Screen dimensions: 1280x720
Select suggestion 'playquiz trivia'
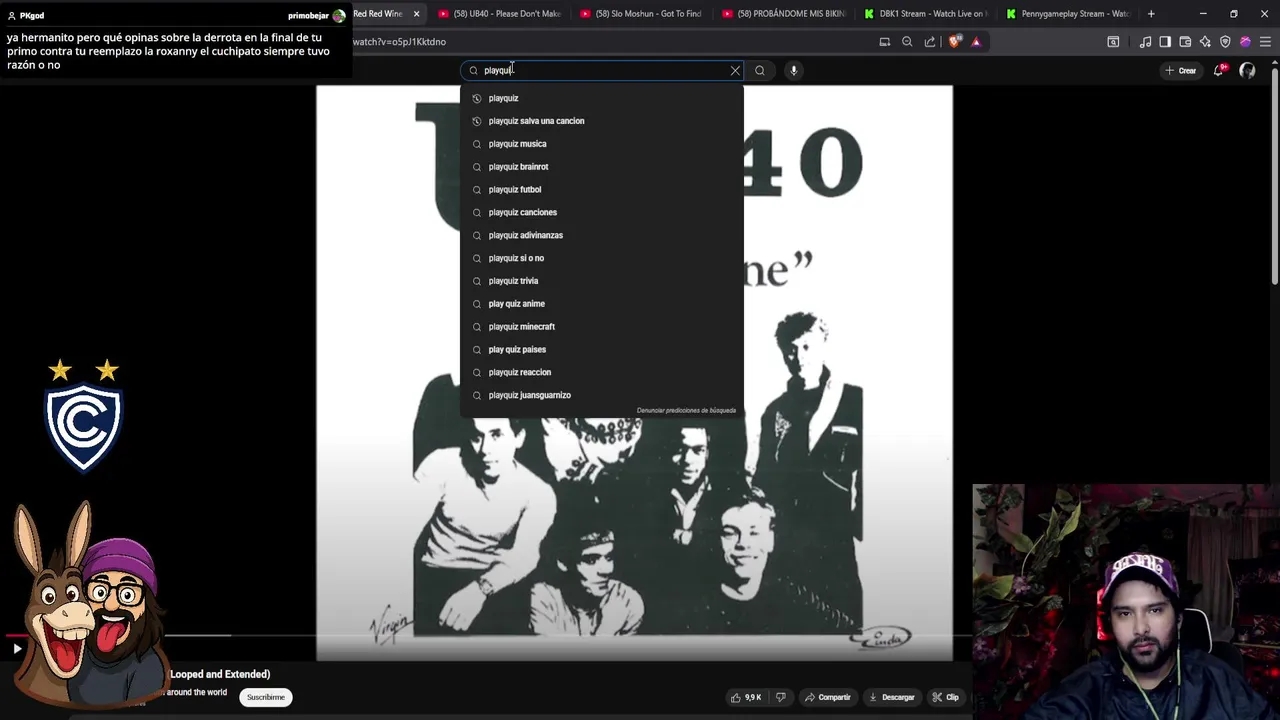coord(602,281)
